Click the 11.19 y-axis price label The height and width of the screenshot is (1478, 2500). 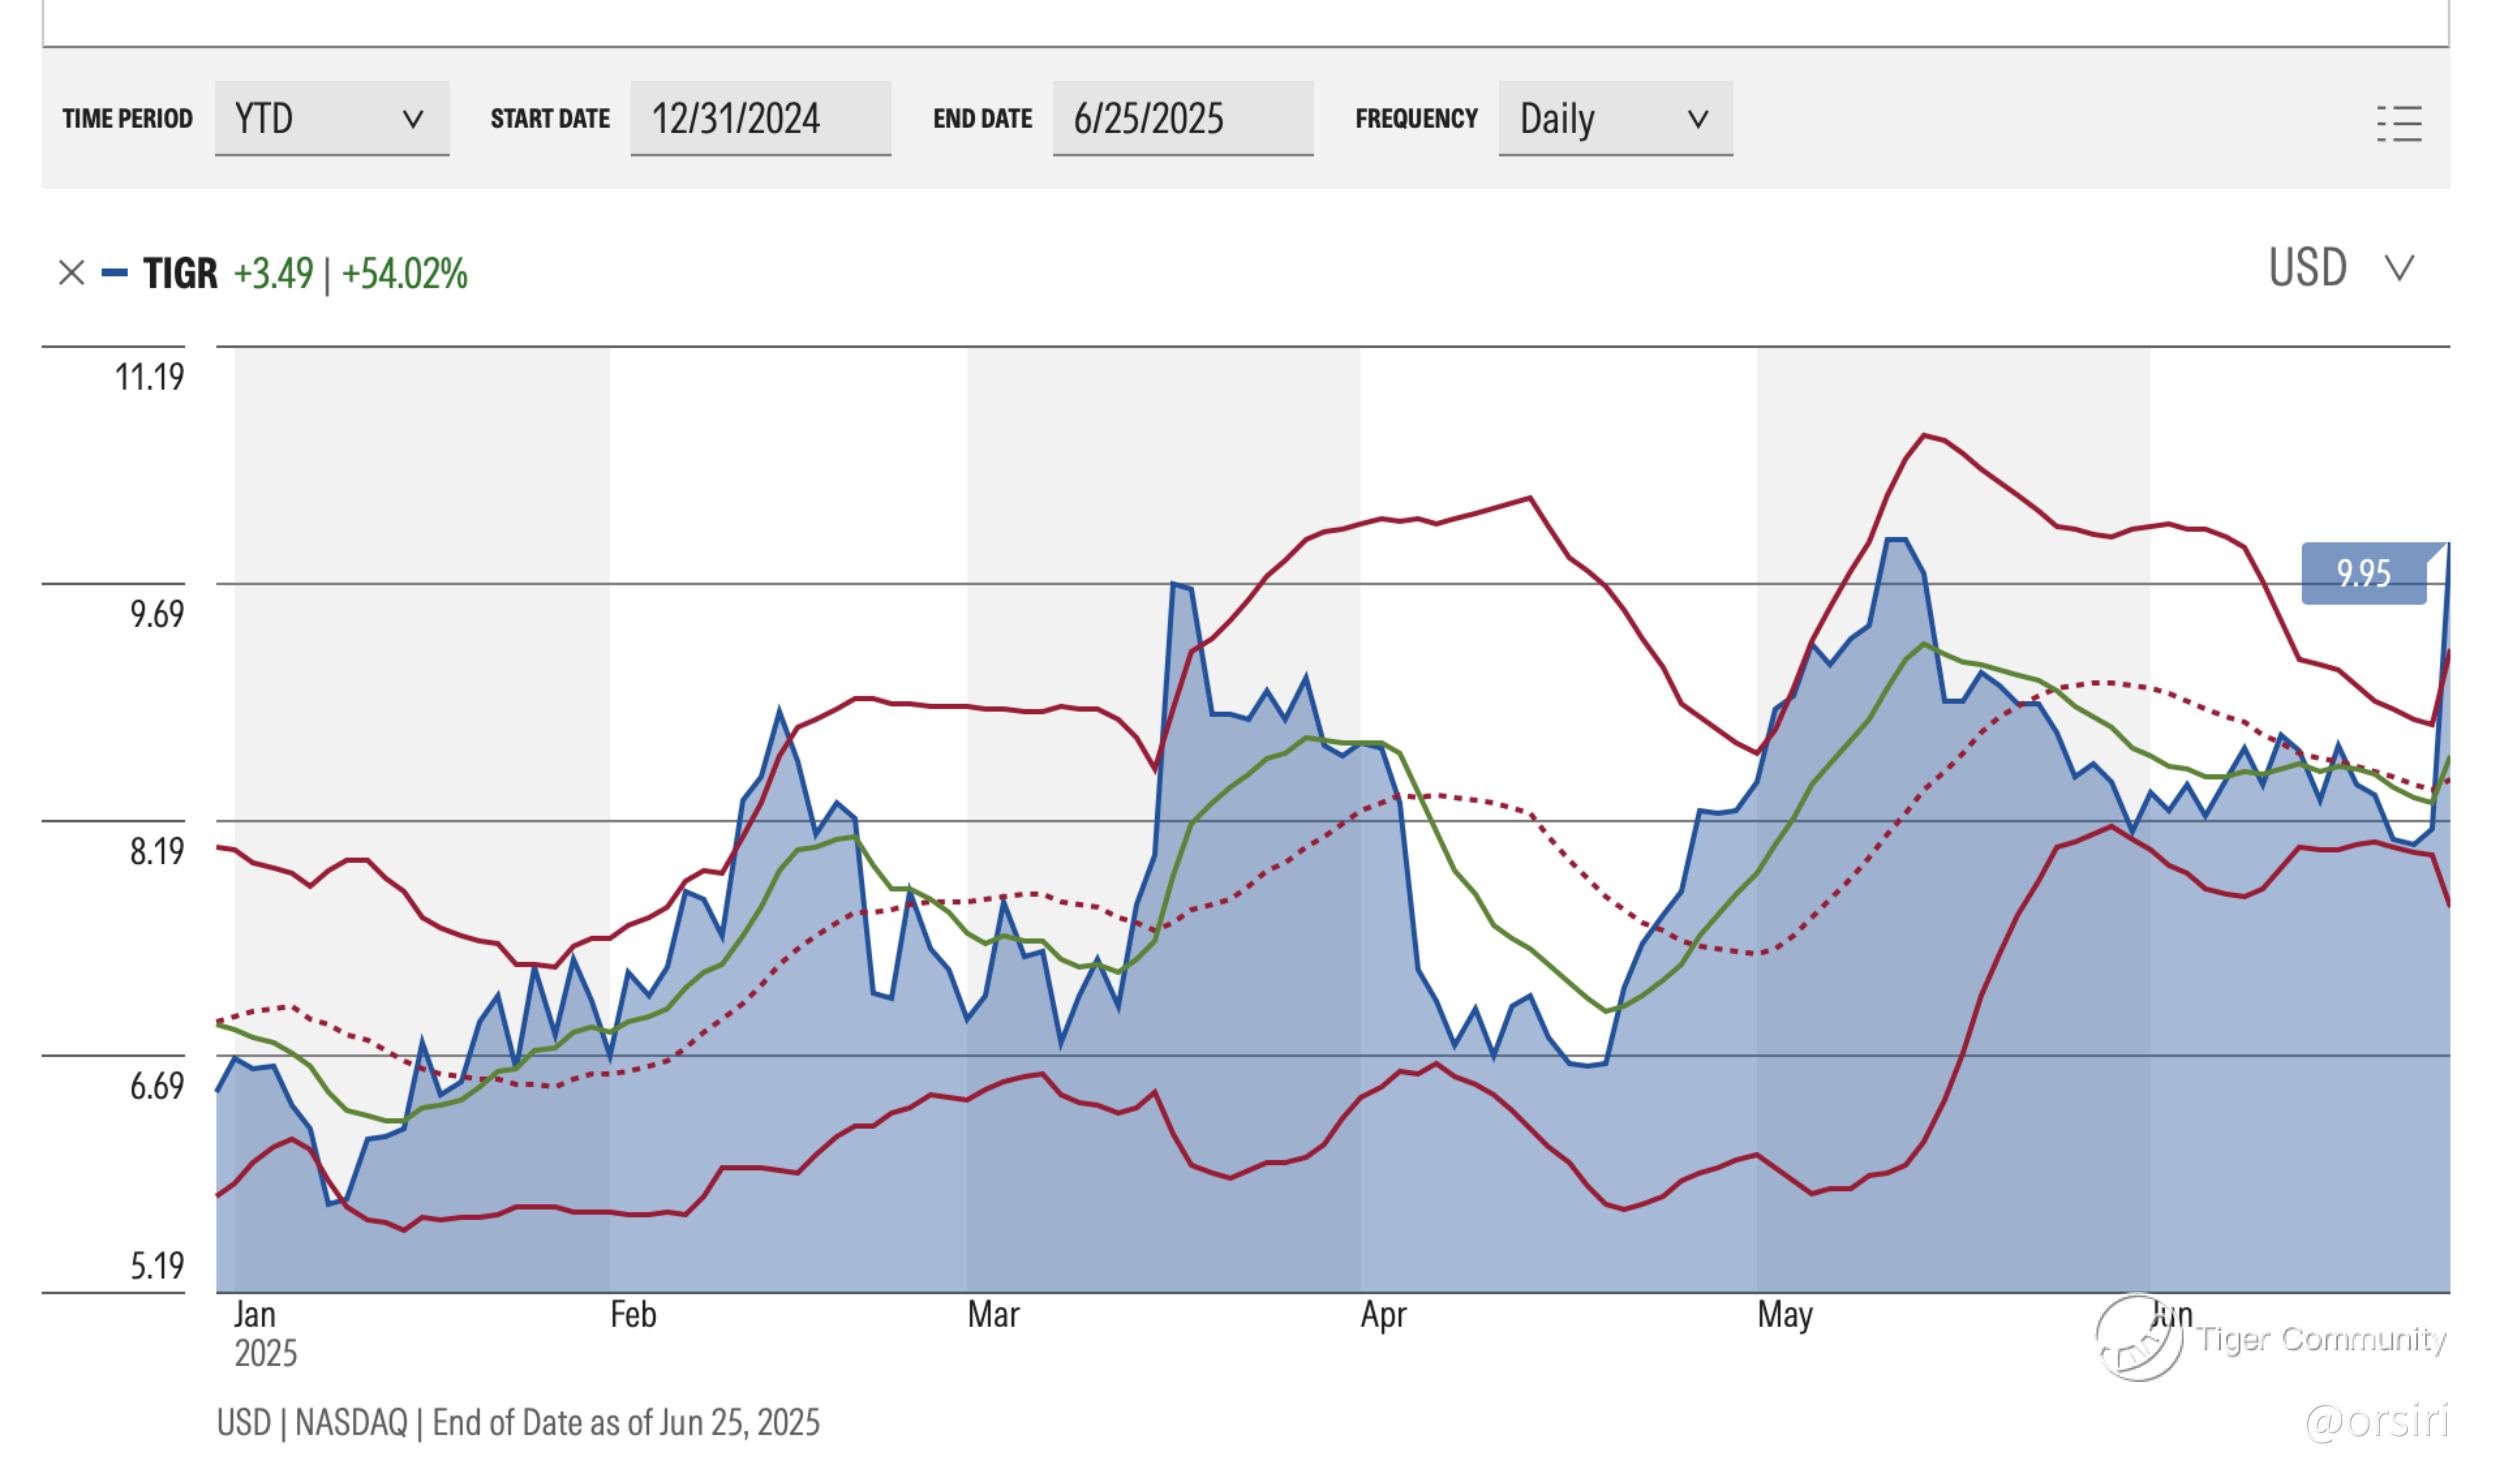coord(149,377)
